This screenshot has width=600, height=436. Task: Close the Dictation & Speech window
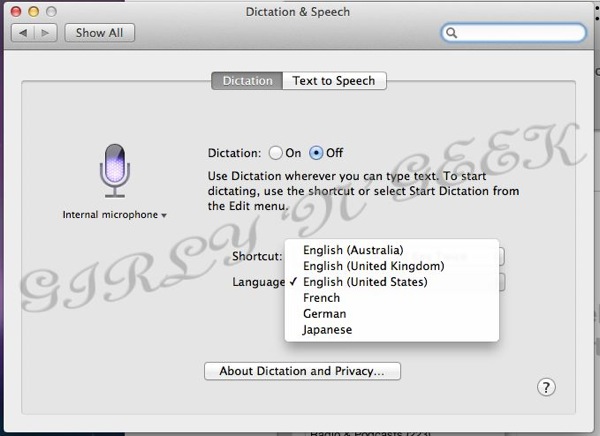pos(16,12)
